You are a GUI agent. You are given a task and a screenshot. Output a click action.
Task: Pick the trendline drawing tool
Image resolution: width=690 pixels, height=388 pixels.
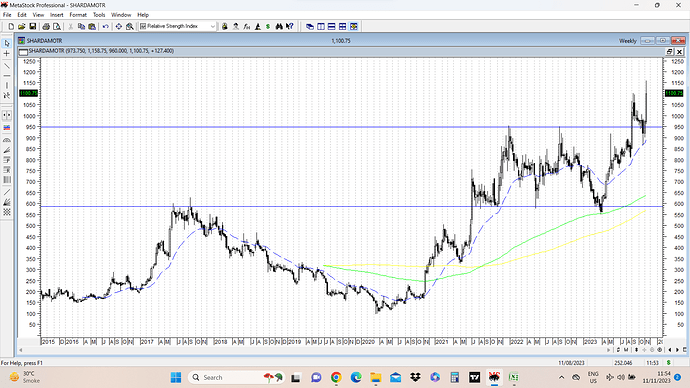coord(7,66)
